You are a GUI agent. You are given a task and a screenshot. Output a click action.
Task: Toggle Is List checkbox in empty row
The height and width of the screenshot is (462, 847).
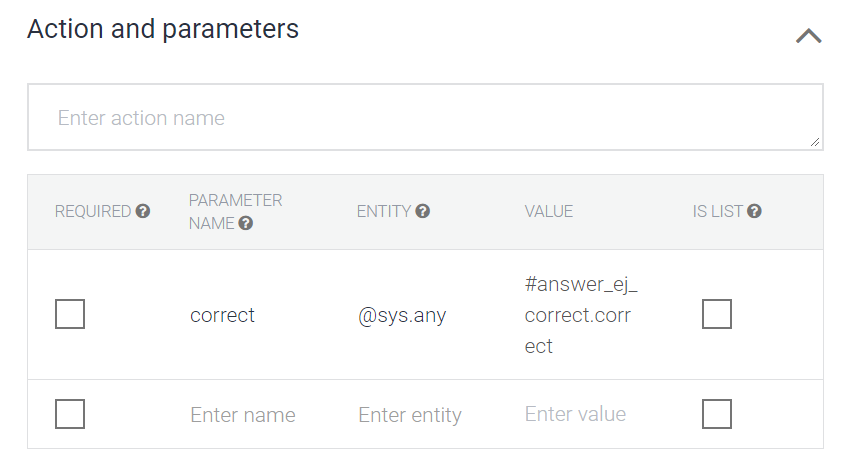(x=717, y=414)
